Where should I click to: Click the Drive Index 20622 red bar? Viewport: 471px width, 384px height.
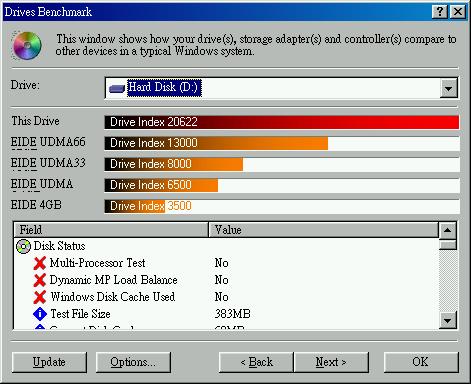click(x=282, y=122)
